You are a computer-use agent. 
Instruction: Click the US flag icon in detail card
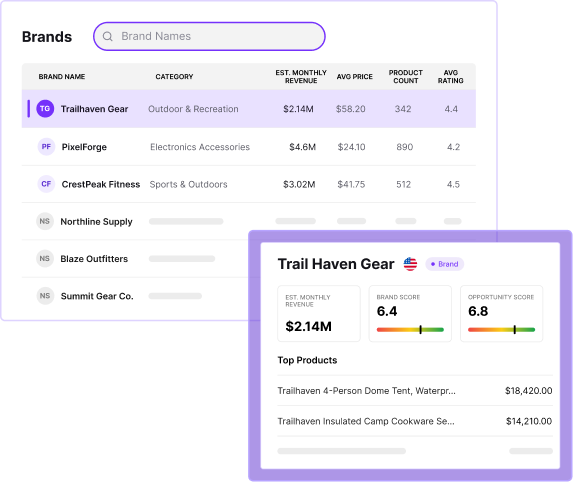410,264
